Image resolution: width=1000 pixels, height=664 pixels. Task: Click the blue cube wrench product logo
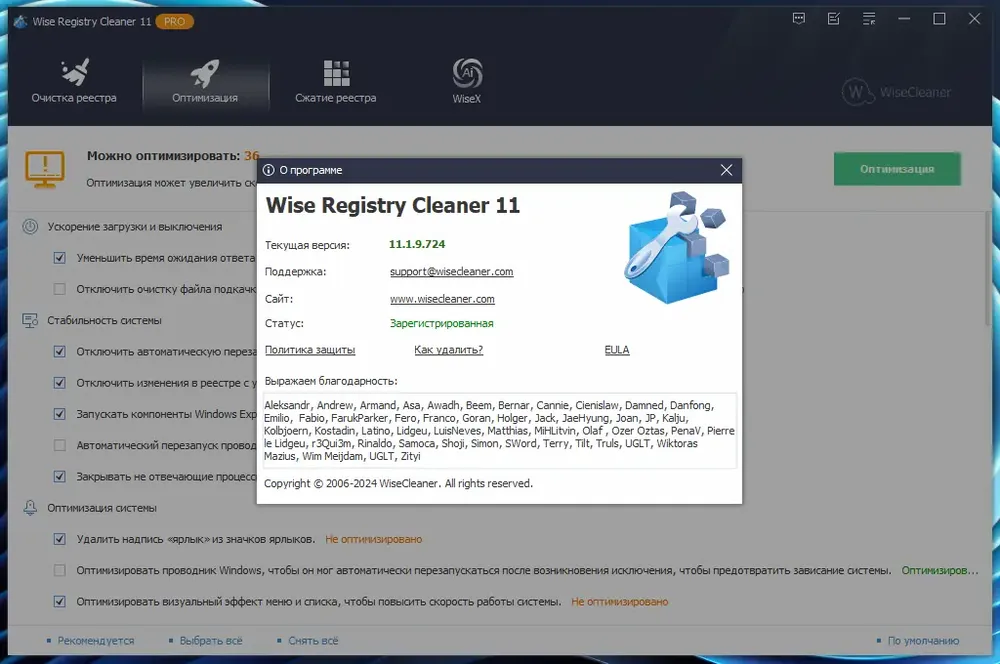[677, 247]
